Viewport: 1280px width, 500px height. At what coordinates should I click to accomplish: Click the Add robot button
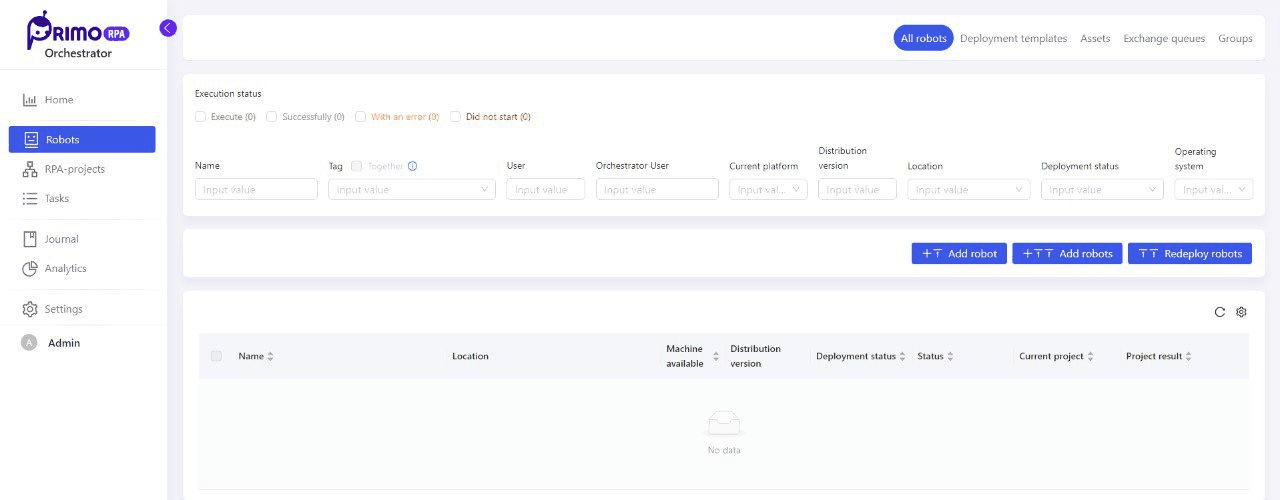(959, 254)
